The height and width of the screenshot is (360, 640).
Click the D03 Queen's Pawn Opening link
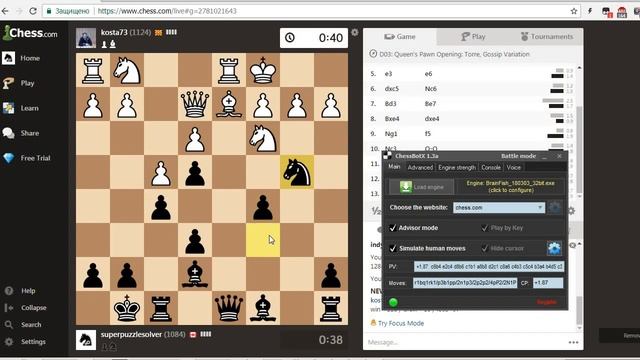[454, 54]
